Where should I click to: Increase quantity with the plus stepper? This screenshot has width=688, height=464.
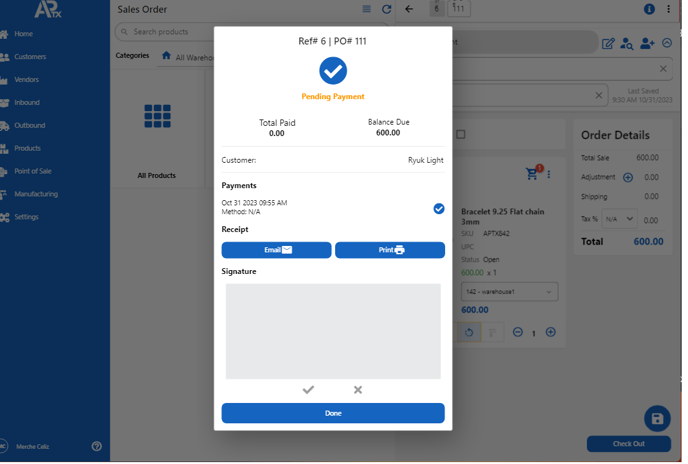pyautogui.click(x=551, y=332)
